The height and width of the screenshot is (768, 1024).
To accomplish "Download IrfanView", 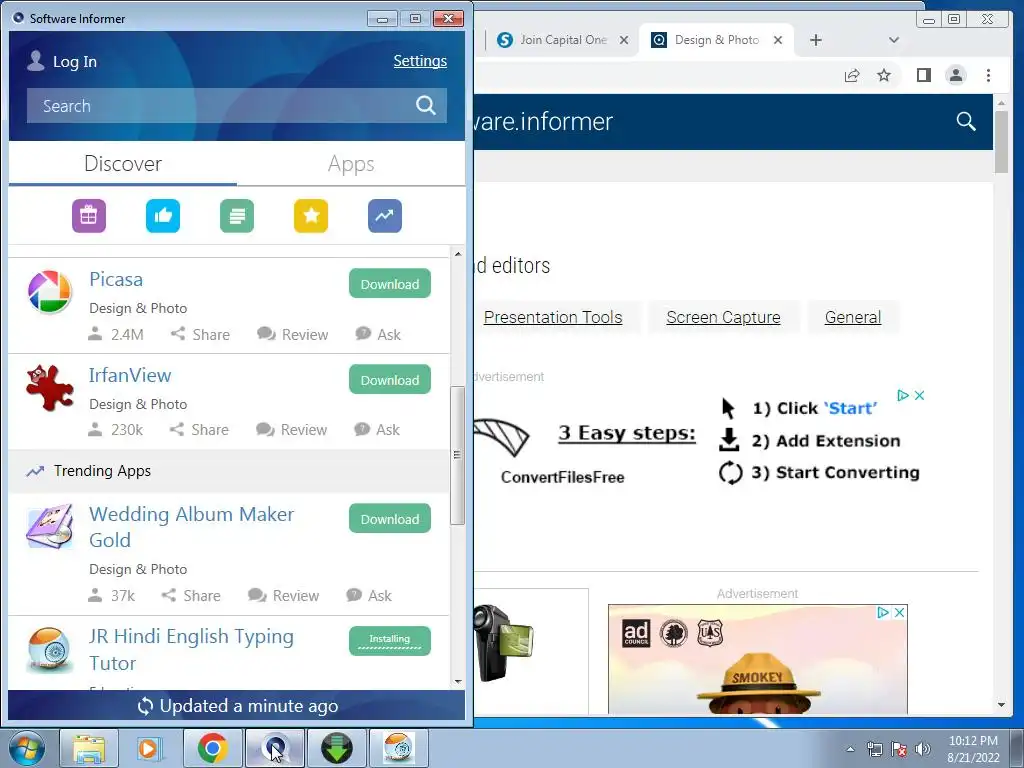I will point(390,379).
